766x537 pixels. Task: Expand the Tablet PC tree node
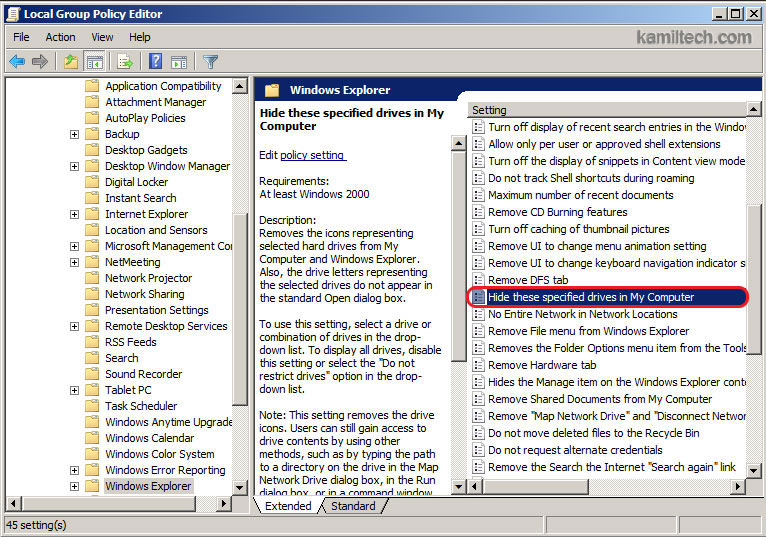[x=74, y=390]
